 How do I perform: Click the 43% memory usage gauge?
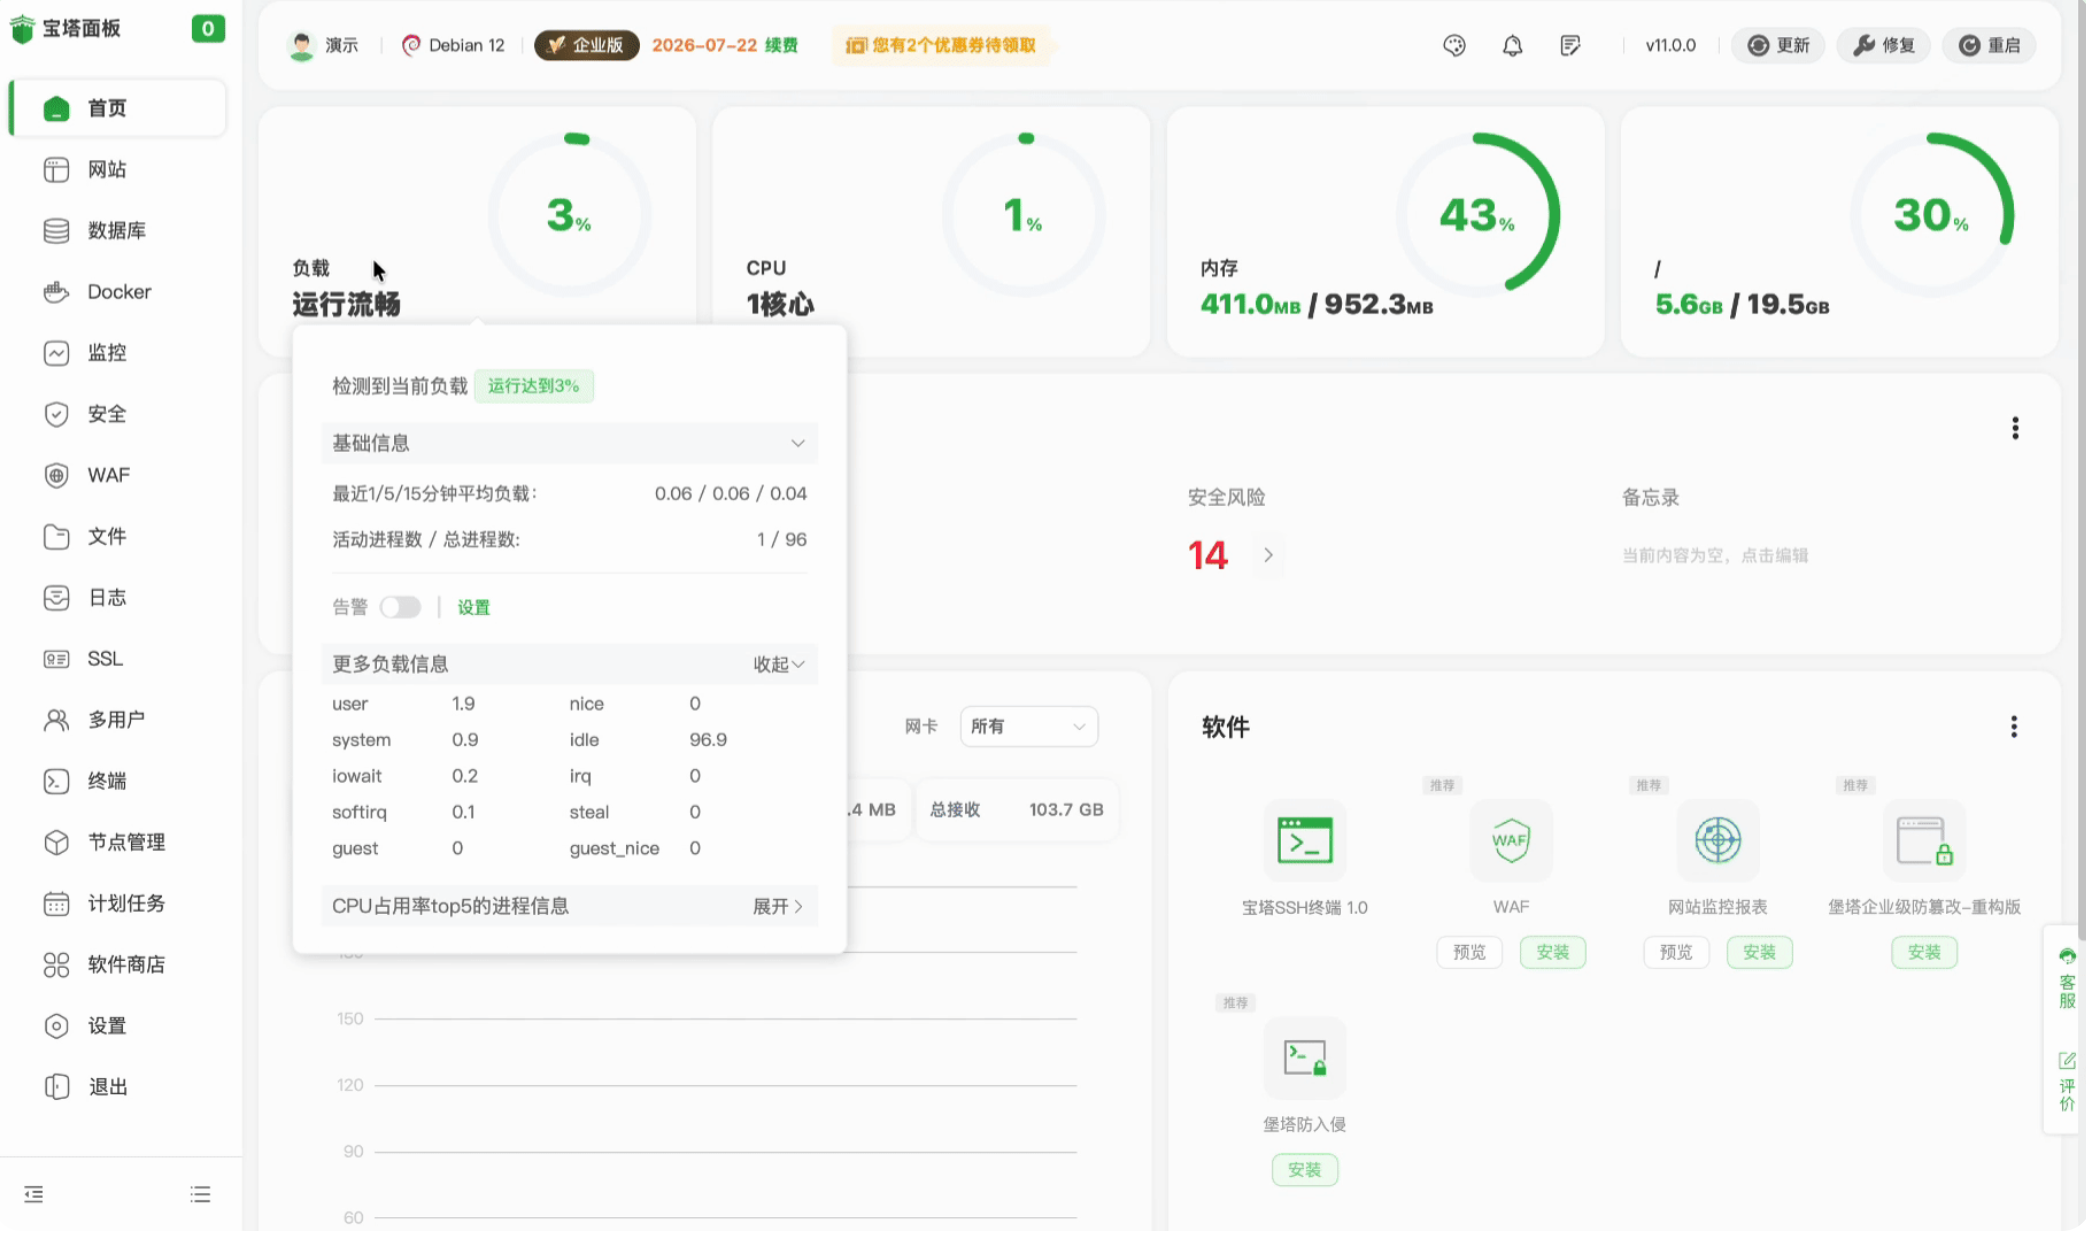click(1477, 214)
